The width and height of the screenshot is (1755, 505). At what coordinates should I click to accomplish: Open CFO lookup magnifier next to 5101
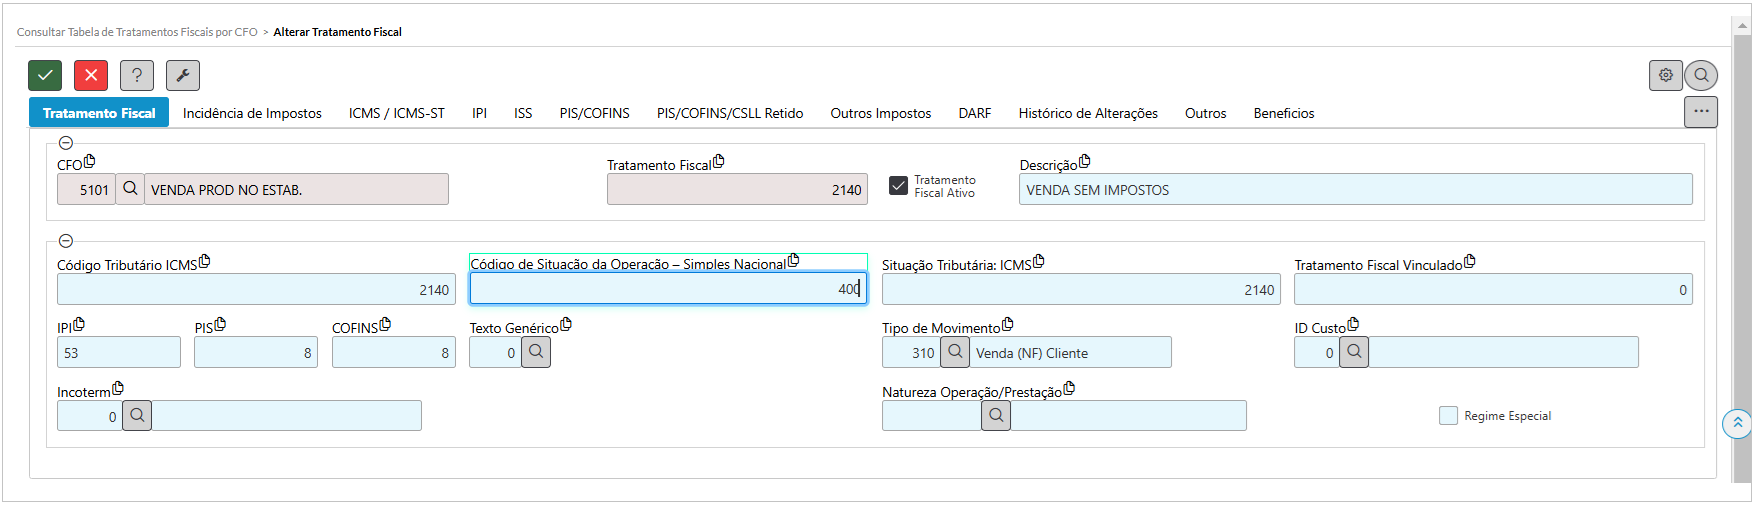pyautogui.click(x=130, y=189)
